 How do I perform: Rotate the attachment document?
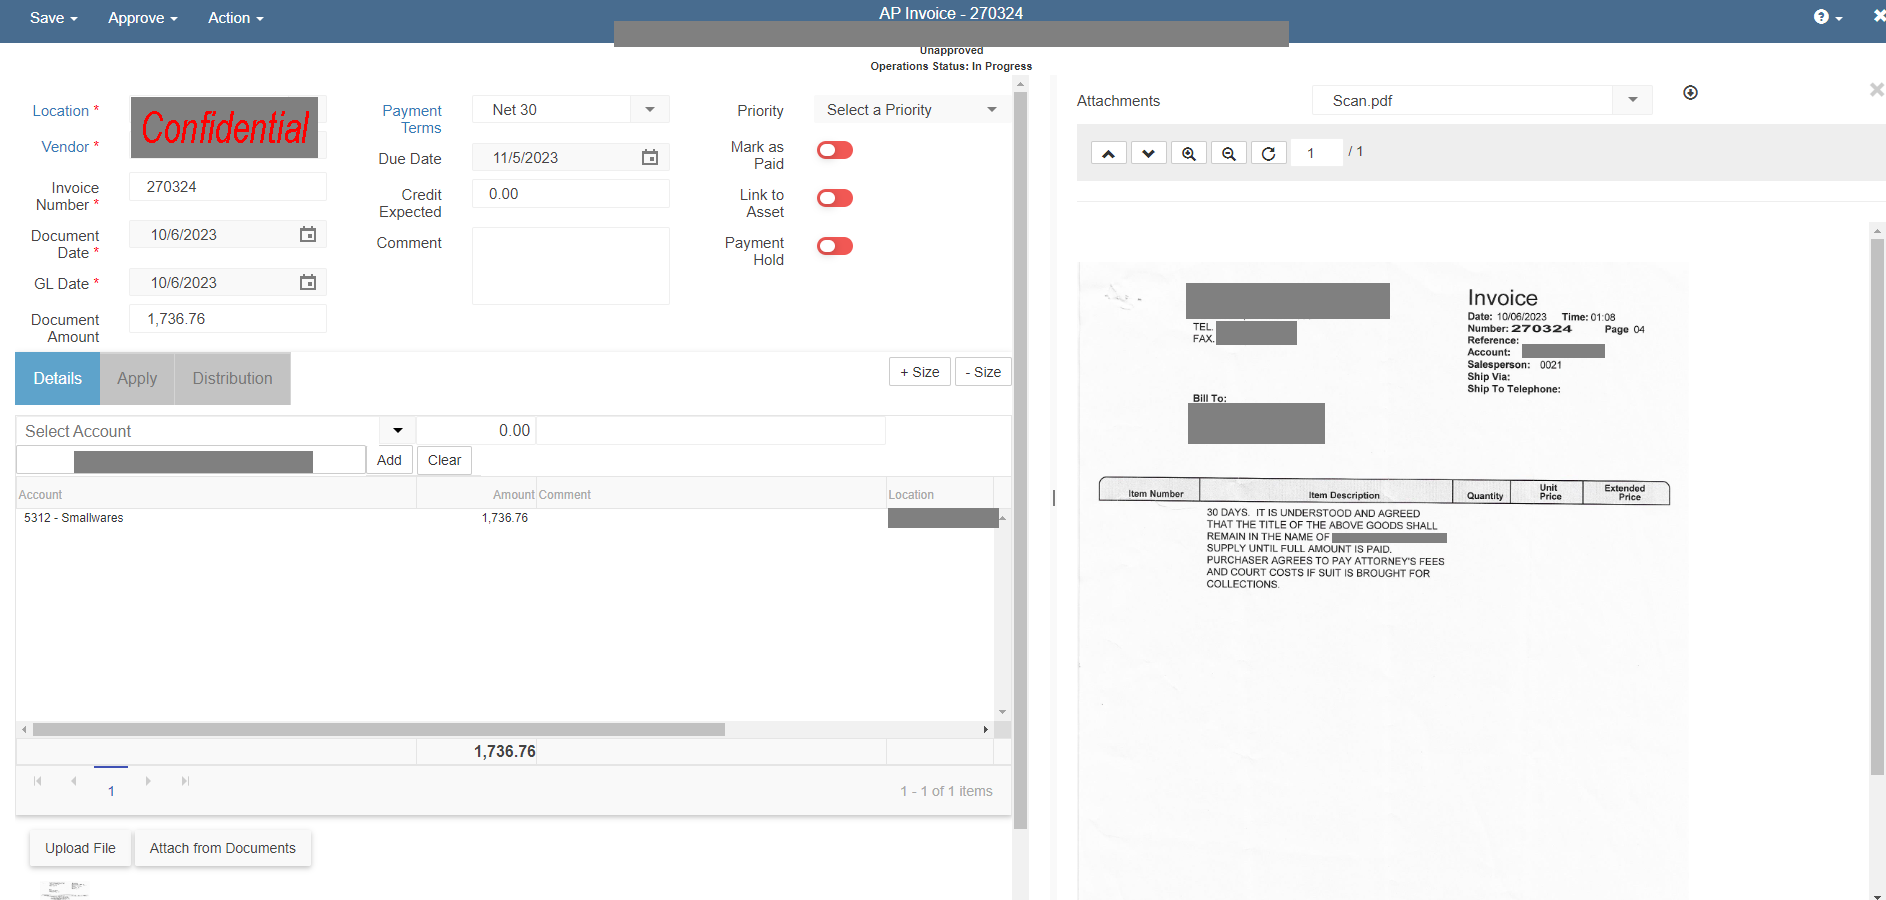[x=1268, y=153]
